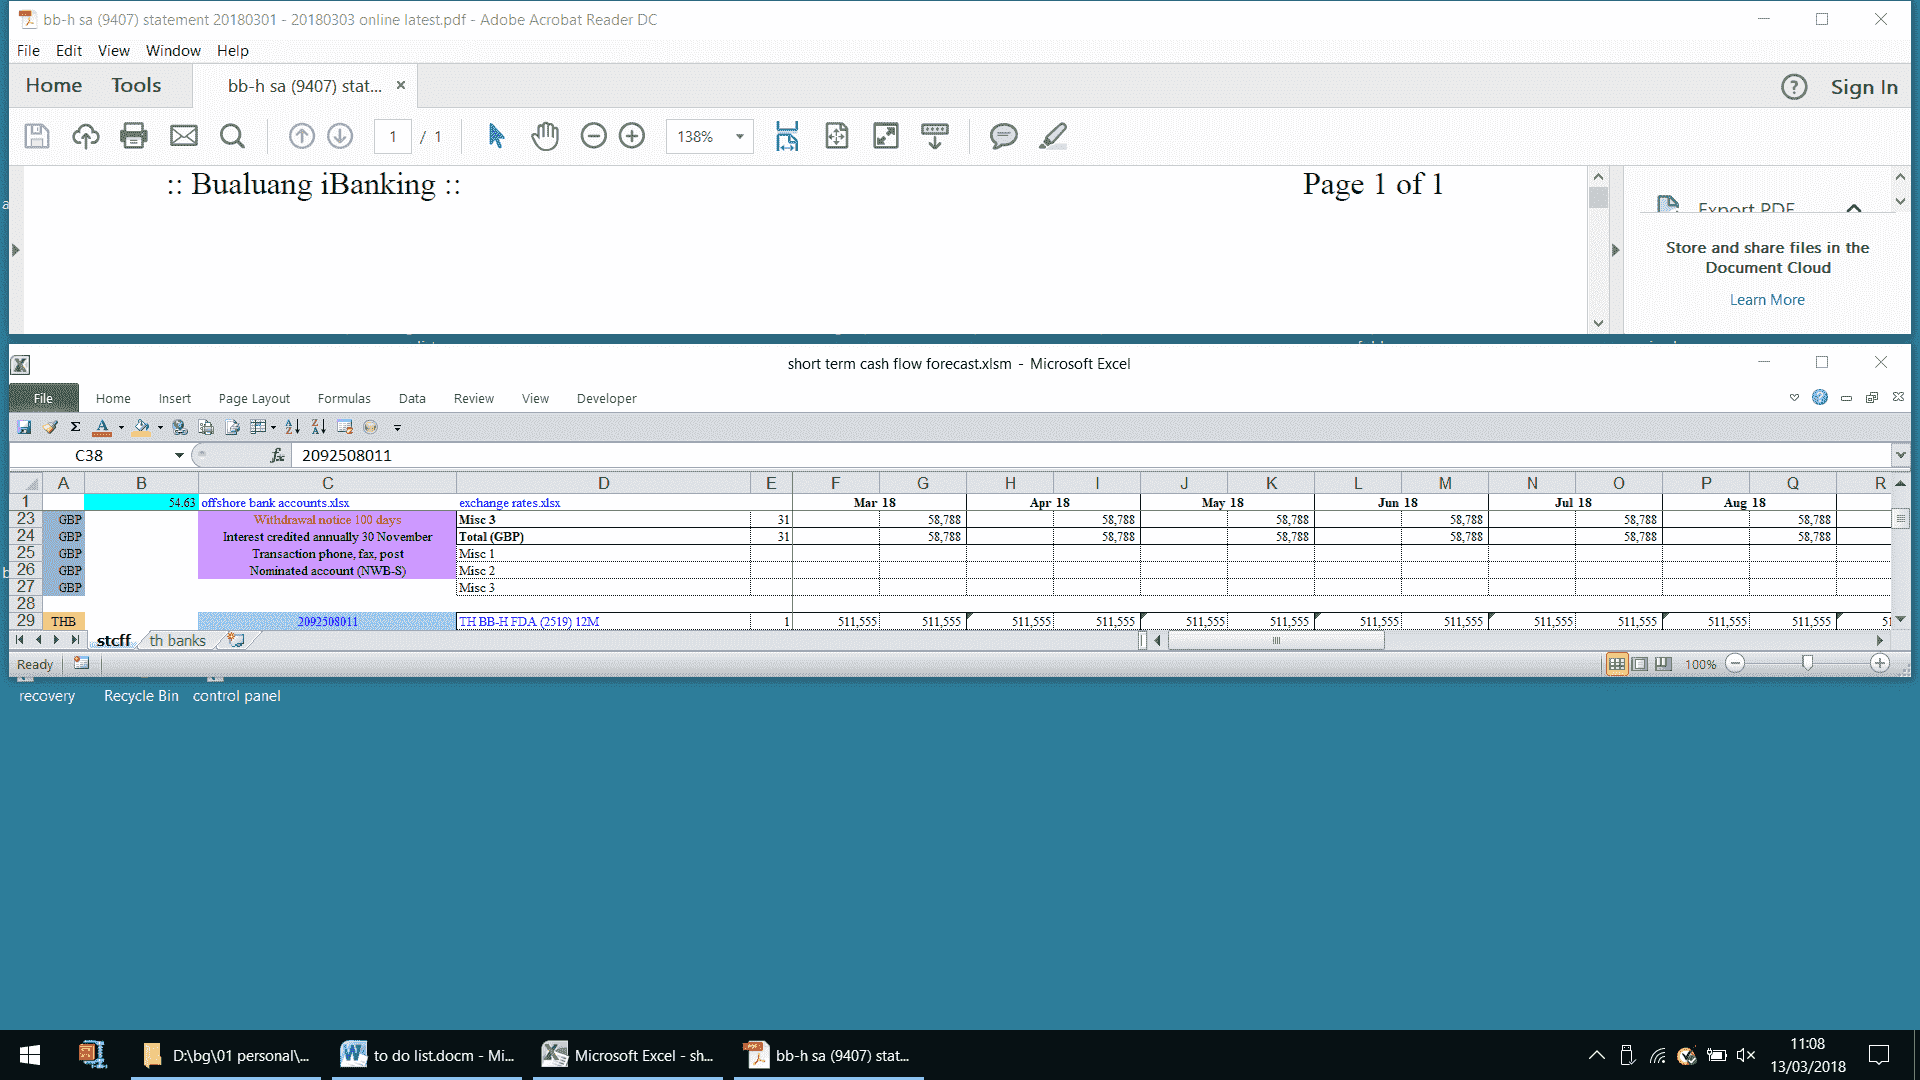Collapse the Export PDF panel chevron

point(1854,208)
